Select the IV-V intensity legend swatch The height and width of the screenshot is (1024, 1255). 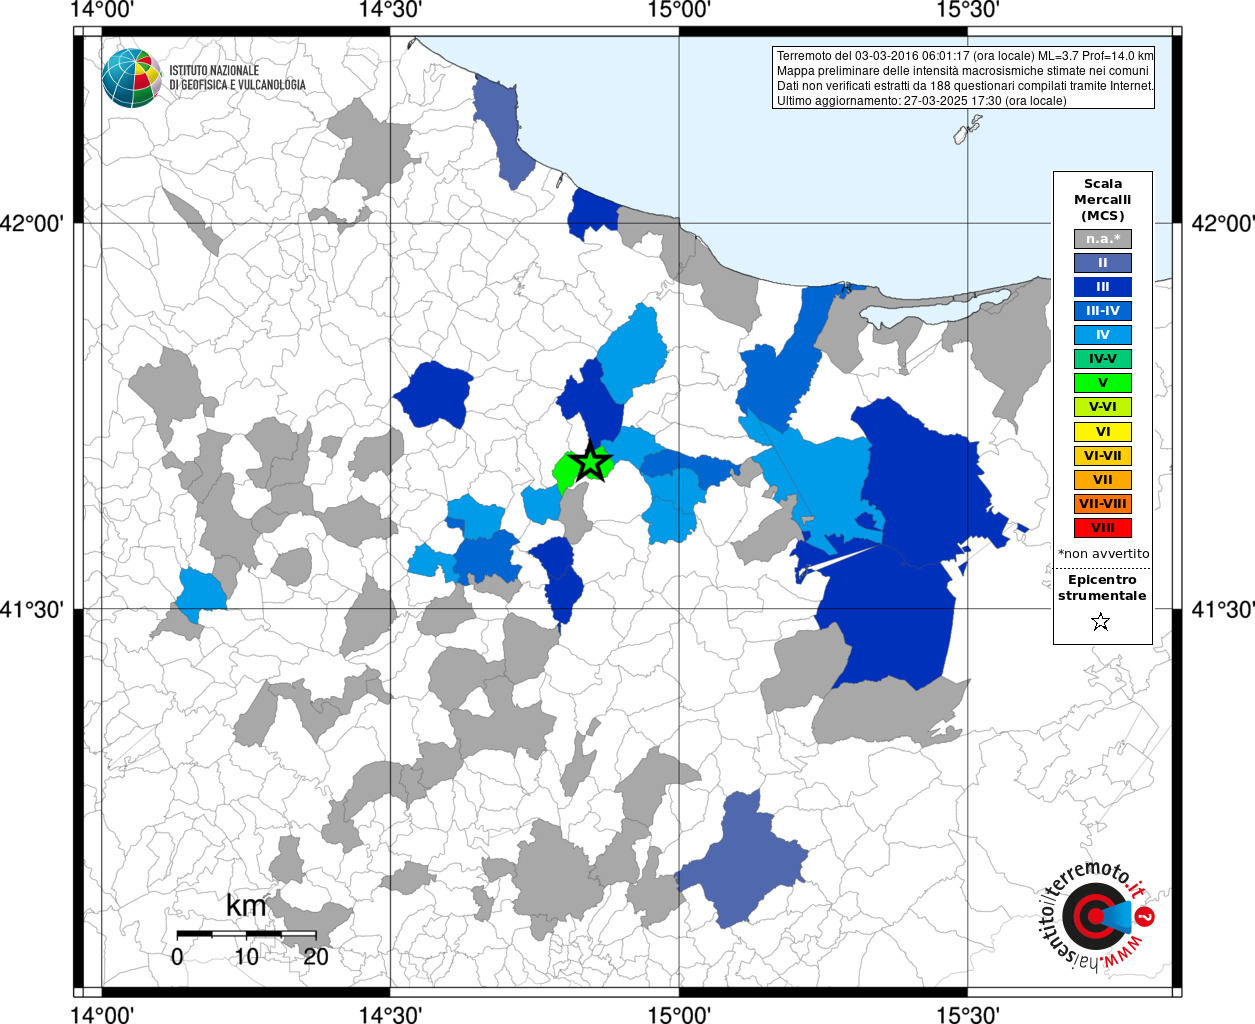[1102, 359]
